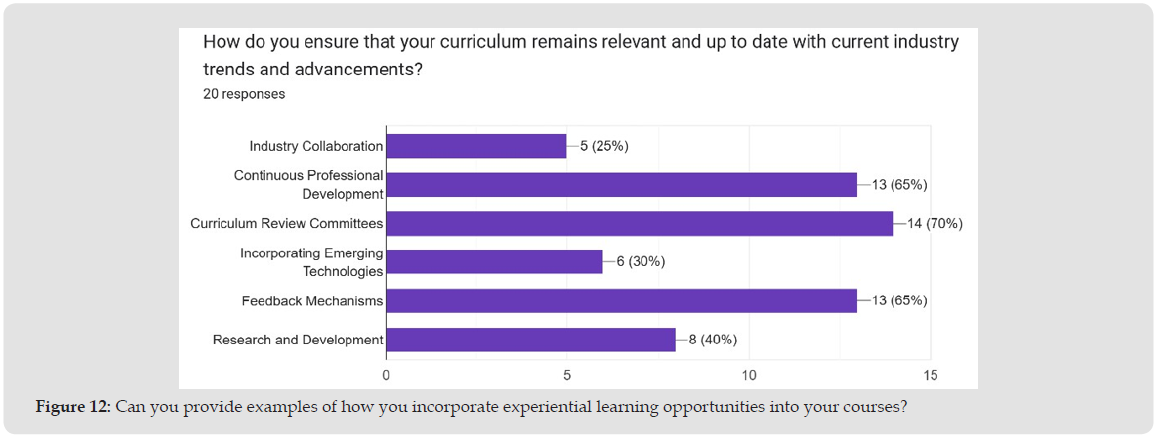This screenshot has height=440, width=1159.
Task: Select the "Figure 12:" caption label
Action: click(x=73, y=407)
